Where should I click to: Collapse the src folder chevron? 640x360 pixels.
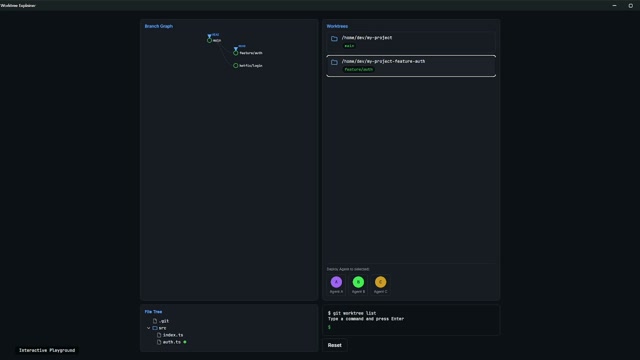pyautogui.click(x=149, y=328)
